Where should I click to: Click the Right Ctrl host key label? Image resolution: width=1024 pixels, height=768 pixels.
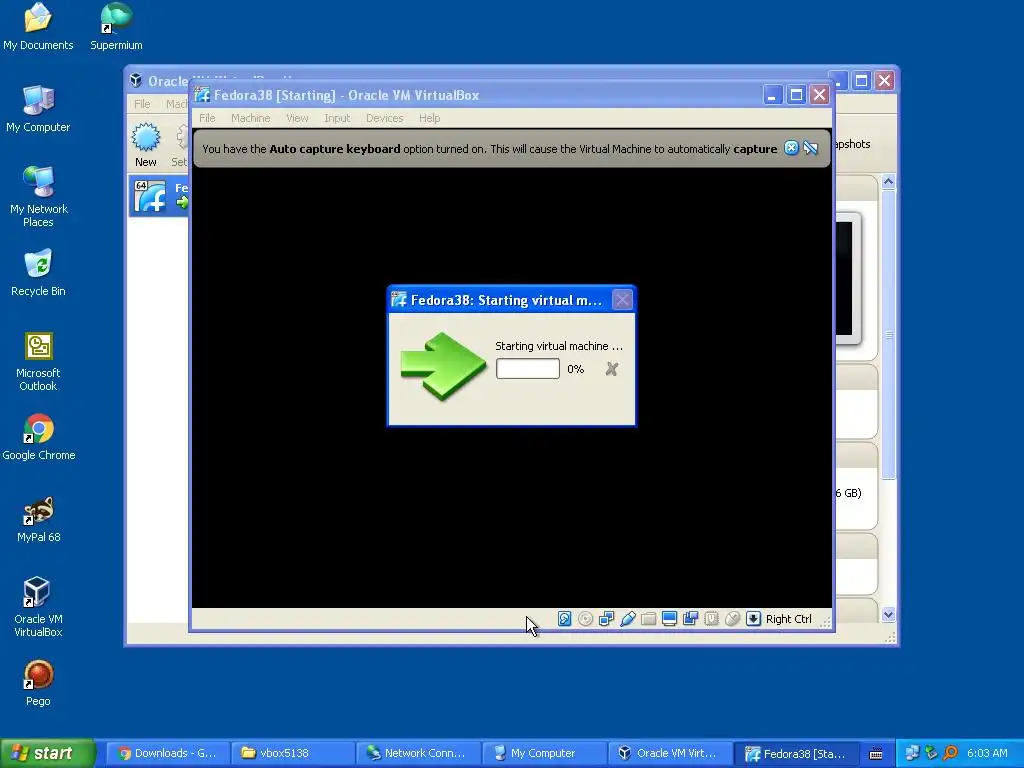(788, 619)
